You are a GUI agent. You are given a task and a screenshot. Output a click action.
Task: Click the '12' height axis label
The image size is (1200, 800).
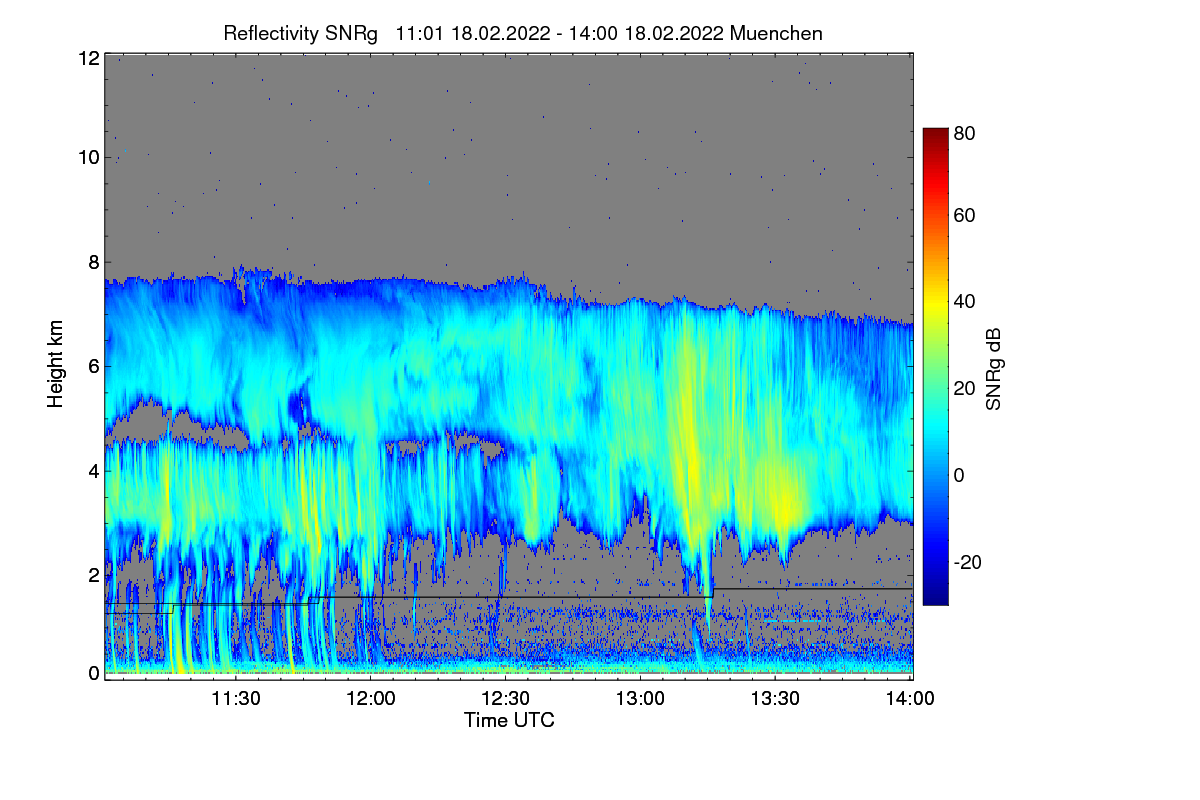click(87, 59)
